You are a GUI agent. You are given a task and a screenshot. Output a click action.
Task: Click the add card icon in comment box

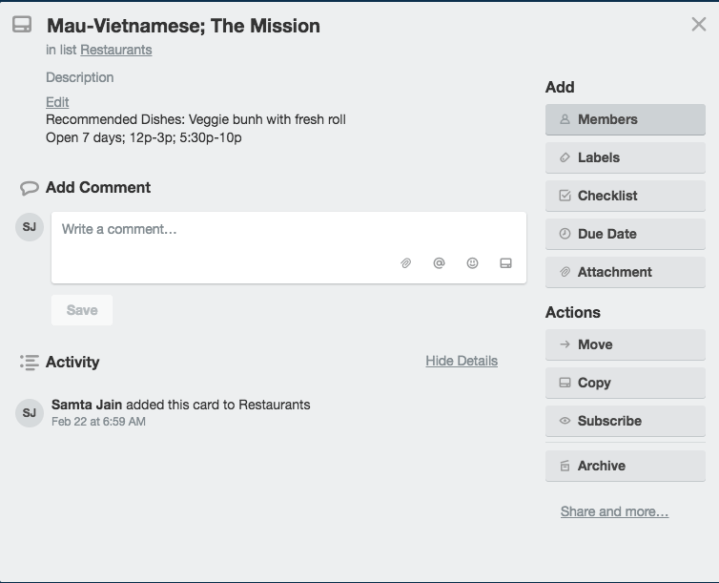pos(506,263)
